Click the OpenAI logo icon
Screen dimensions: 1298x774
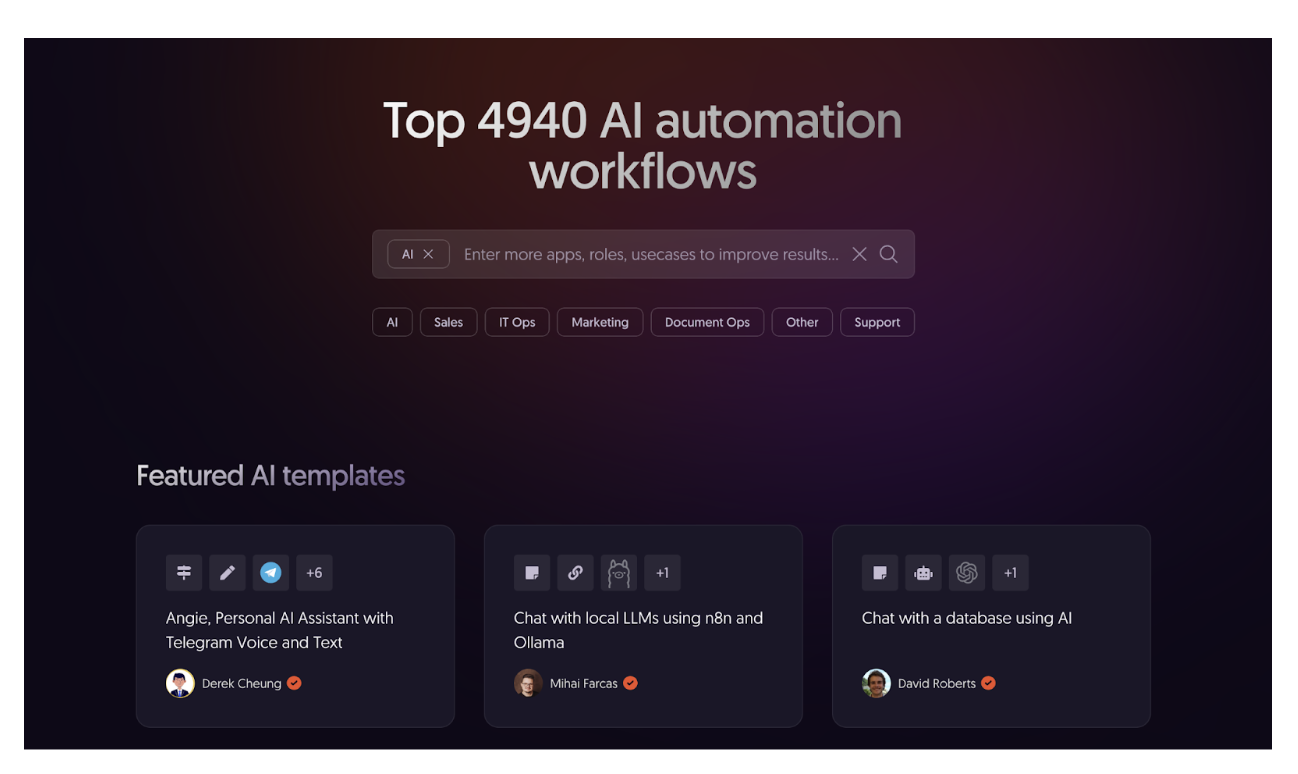coord(967,573)
